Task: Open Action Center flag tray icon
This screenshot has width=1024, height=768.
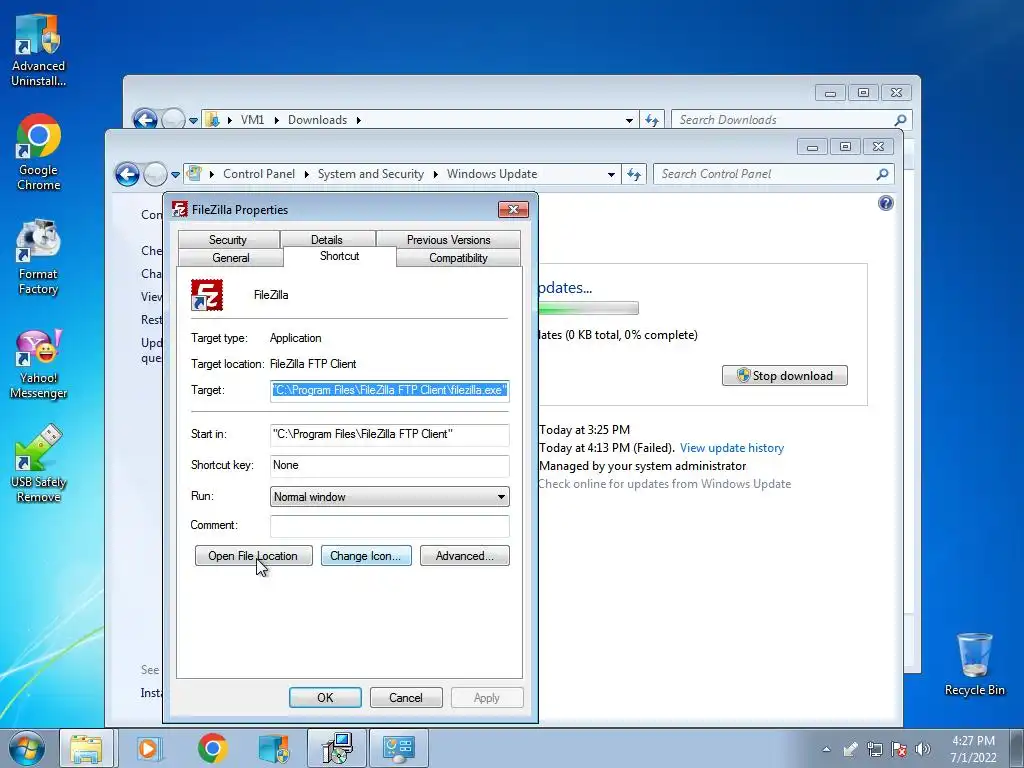Action: (x=899, y=749)
